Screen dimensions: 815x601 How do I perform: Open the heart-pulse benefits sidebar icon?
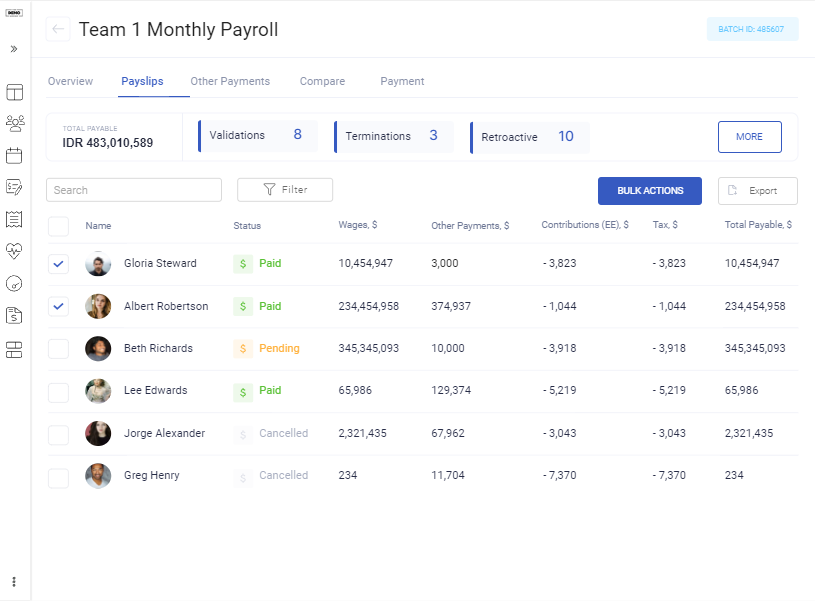coord(14,251)
